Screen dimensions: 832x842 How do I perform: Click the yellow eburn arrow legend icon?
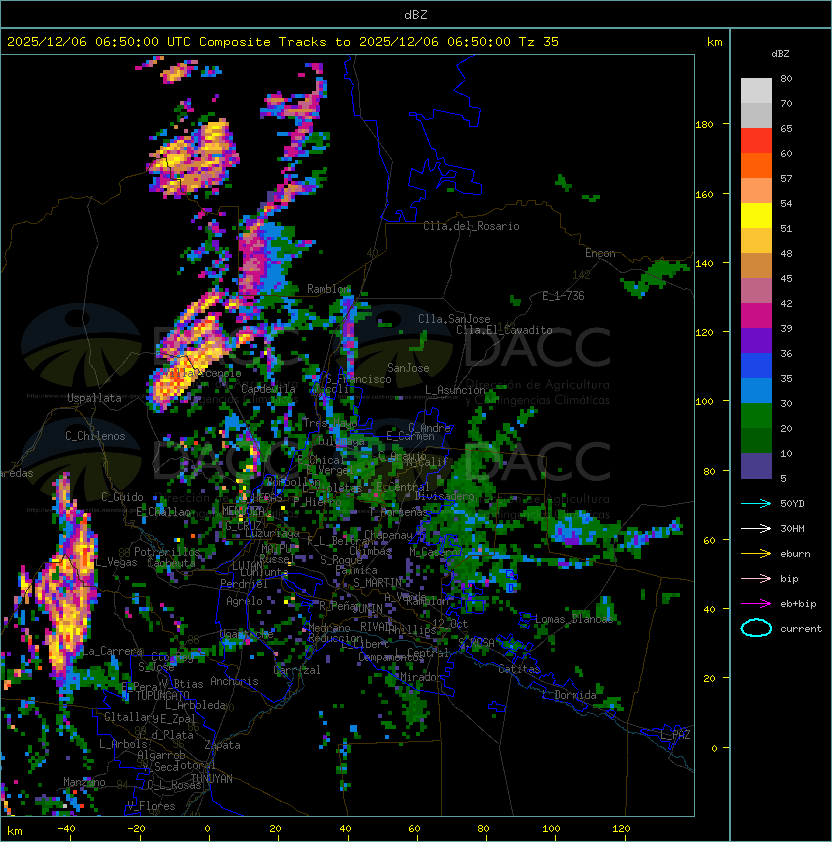click(x=756, y=554)
